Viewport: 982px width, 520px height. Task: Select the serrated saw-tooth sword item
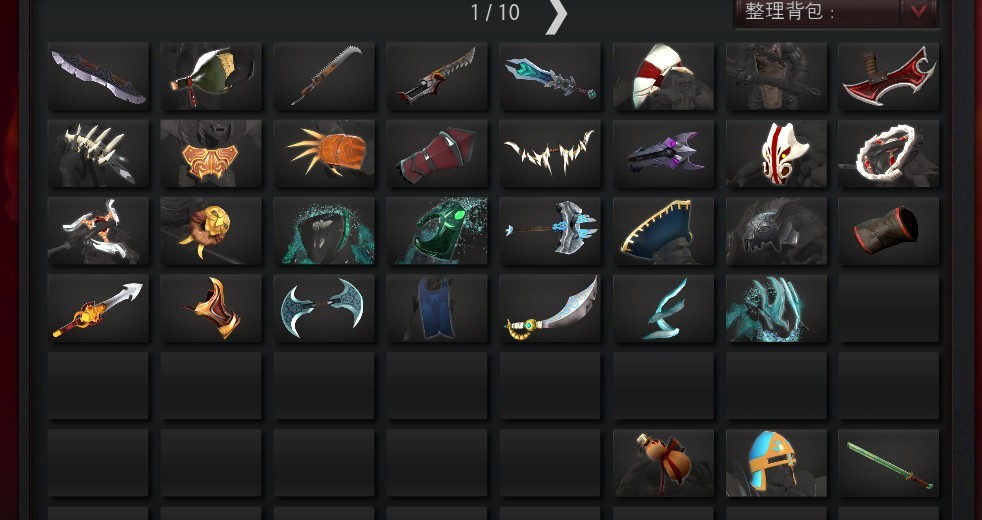[324, 76]
